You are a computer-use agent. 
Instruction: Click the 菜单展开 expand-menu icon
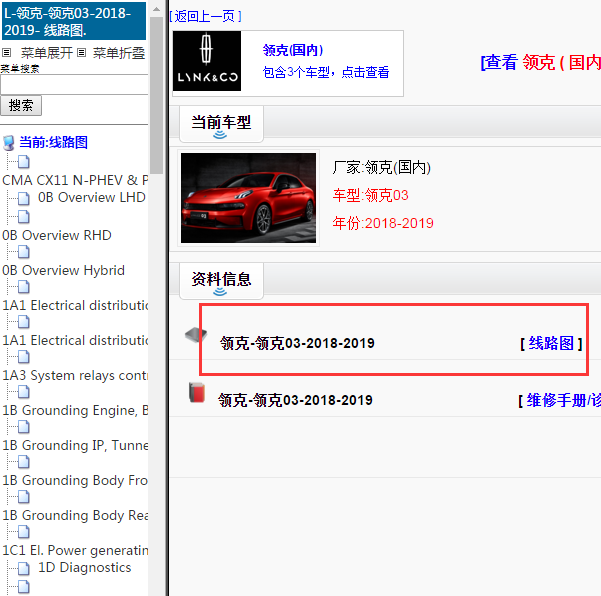pos(7,53)
